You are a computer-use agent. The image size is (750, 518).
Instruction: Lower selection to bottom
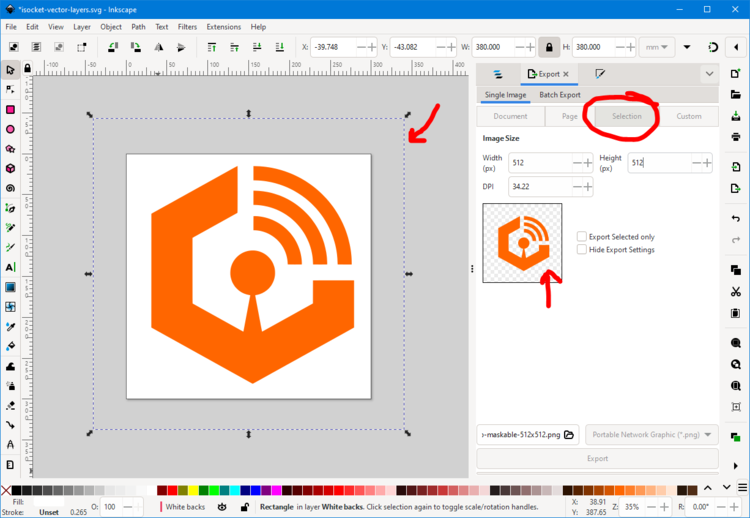pos(280,47)
